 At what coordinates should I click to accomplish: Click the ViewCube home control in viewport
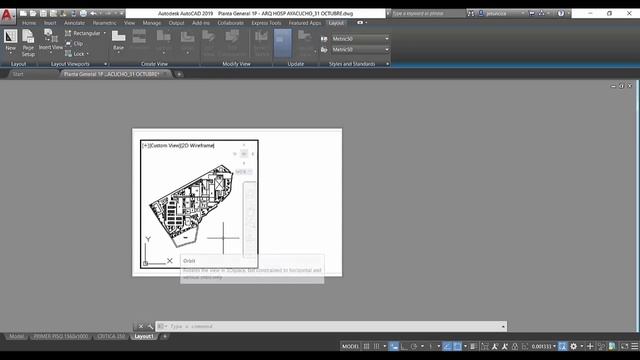pyautogui.click(x=244, y=154)
